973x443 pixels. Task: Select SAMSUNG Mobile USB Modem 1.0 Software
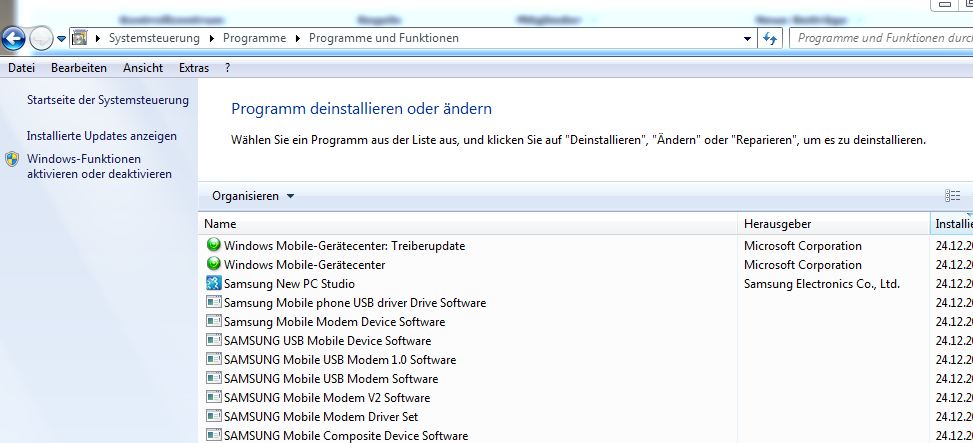tap(340, 360)
